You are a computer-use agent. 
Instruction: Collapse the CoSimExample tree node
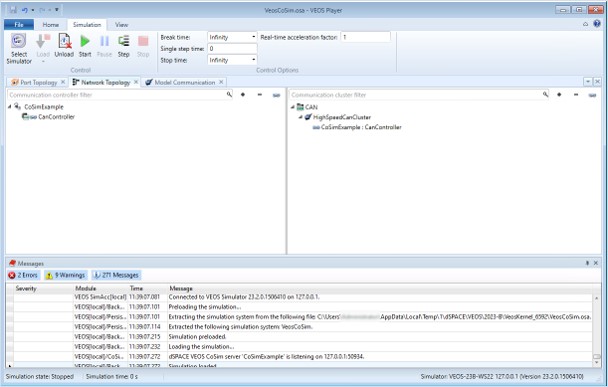coord(10,106)
